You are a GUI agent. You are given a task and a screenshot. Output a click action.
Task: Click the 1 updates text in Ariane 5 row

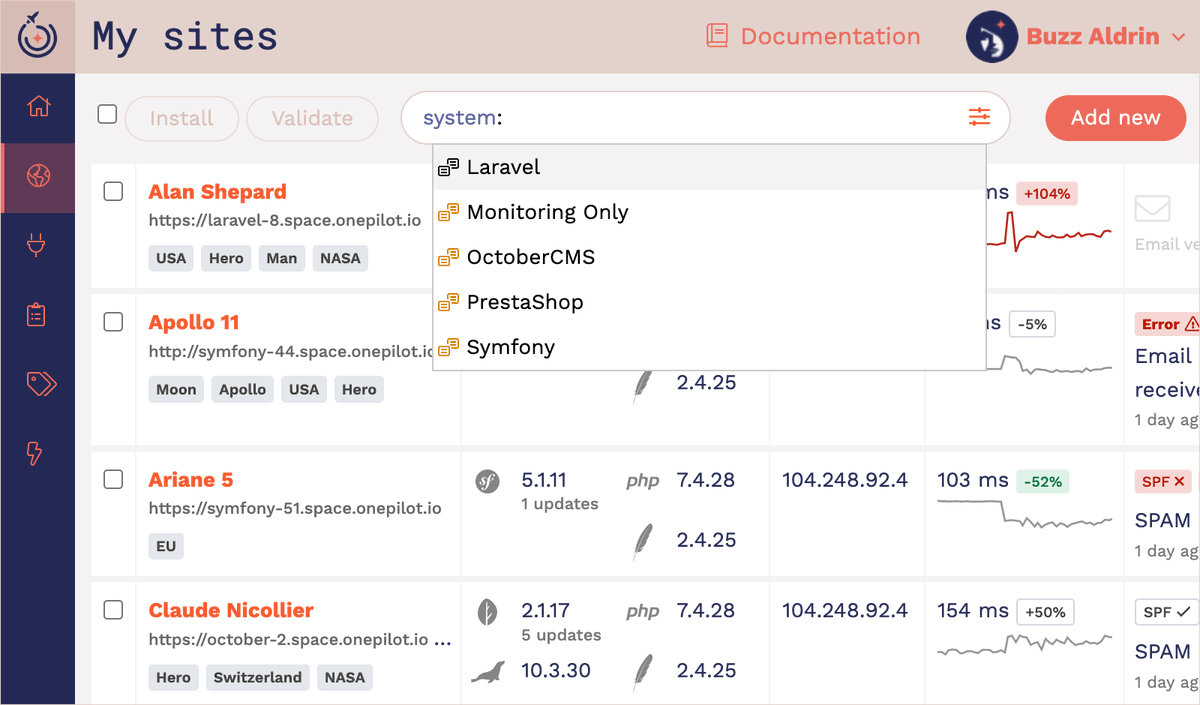(x=560, y=504)
